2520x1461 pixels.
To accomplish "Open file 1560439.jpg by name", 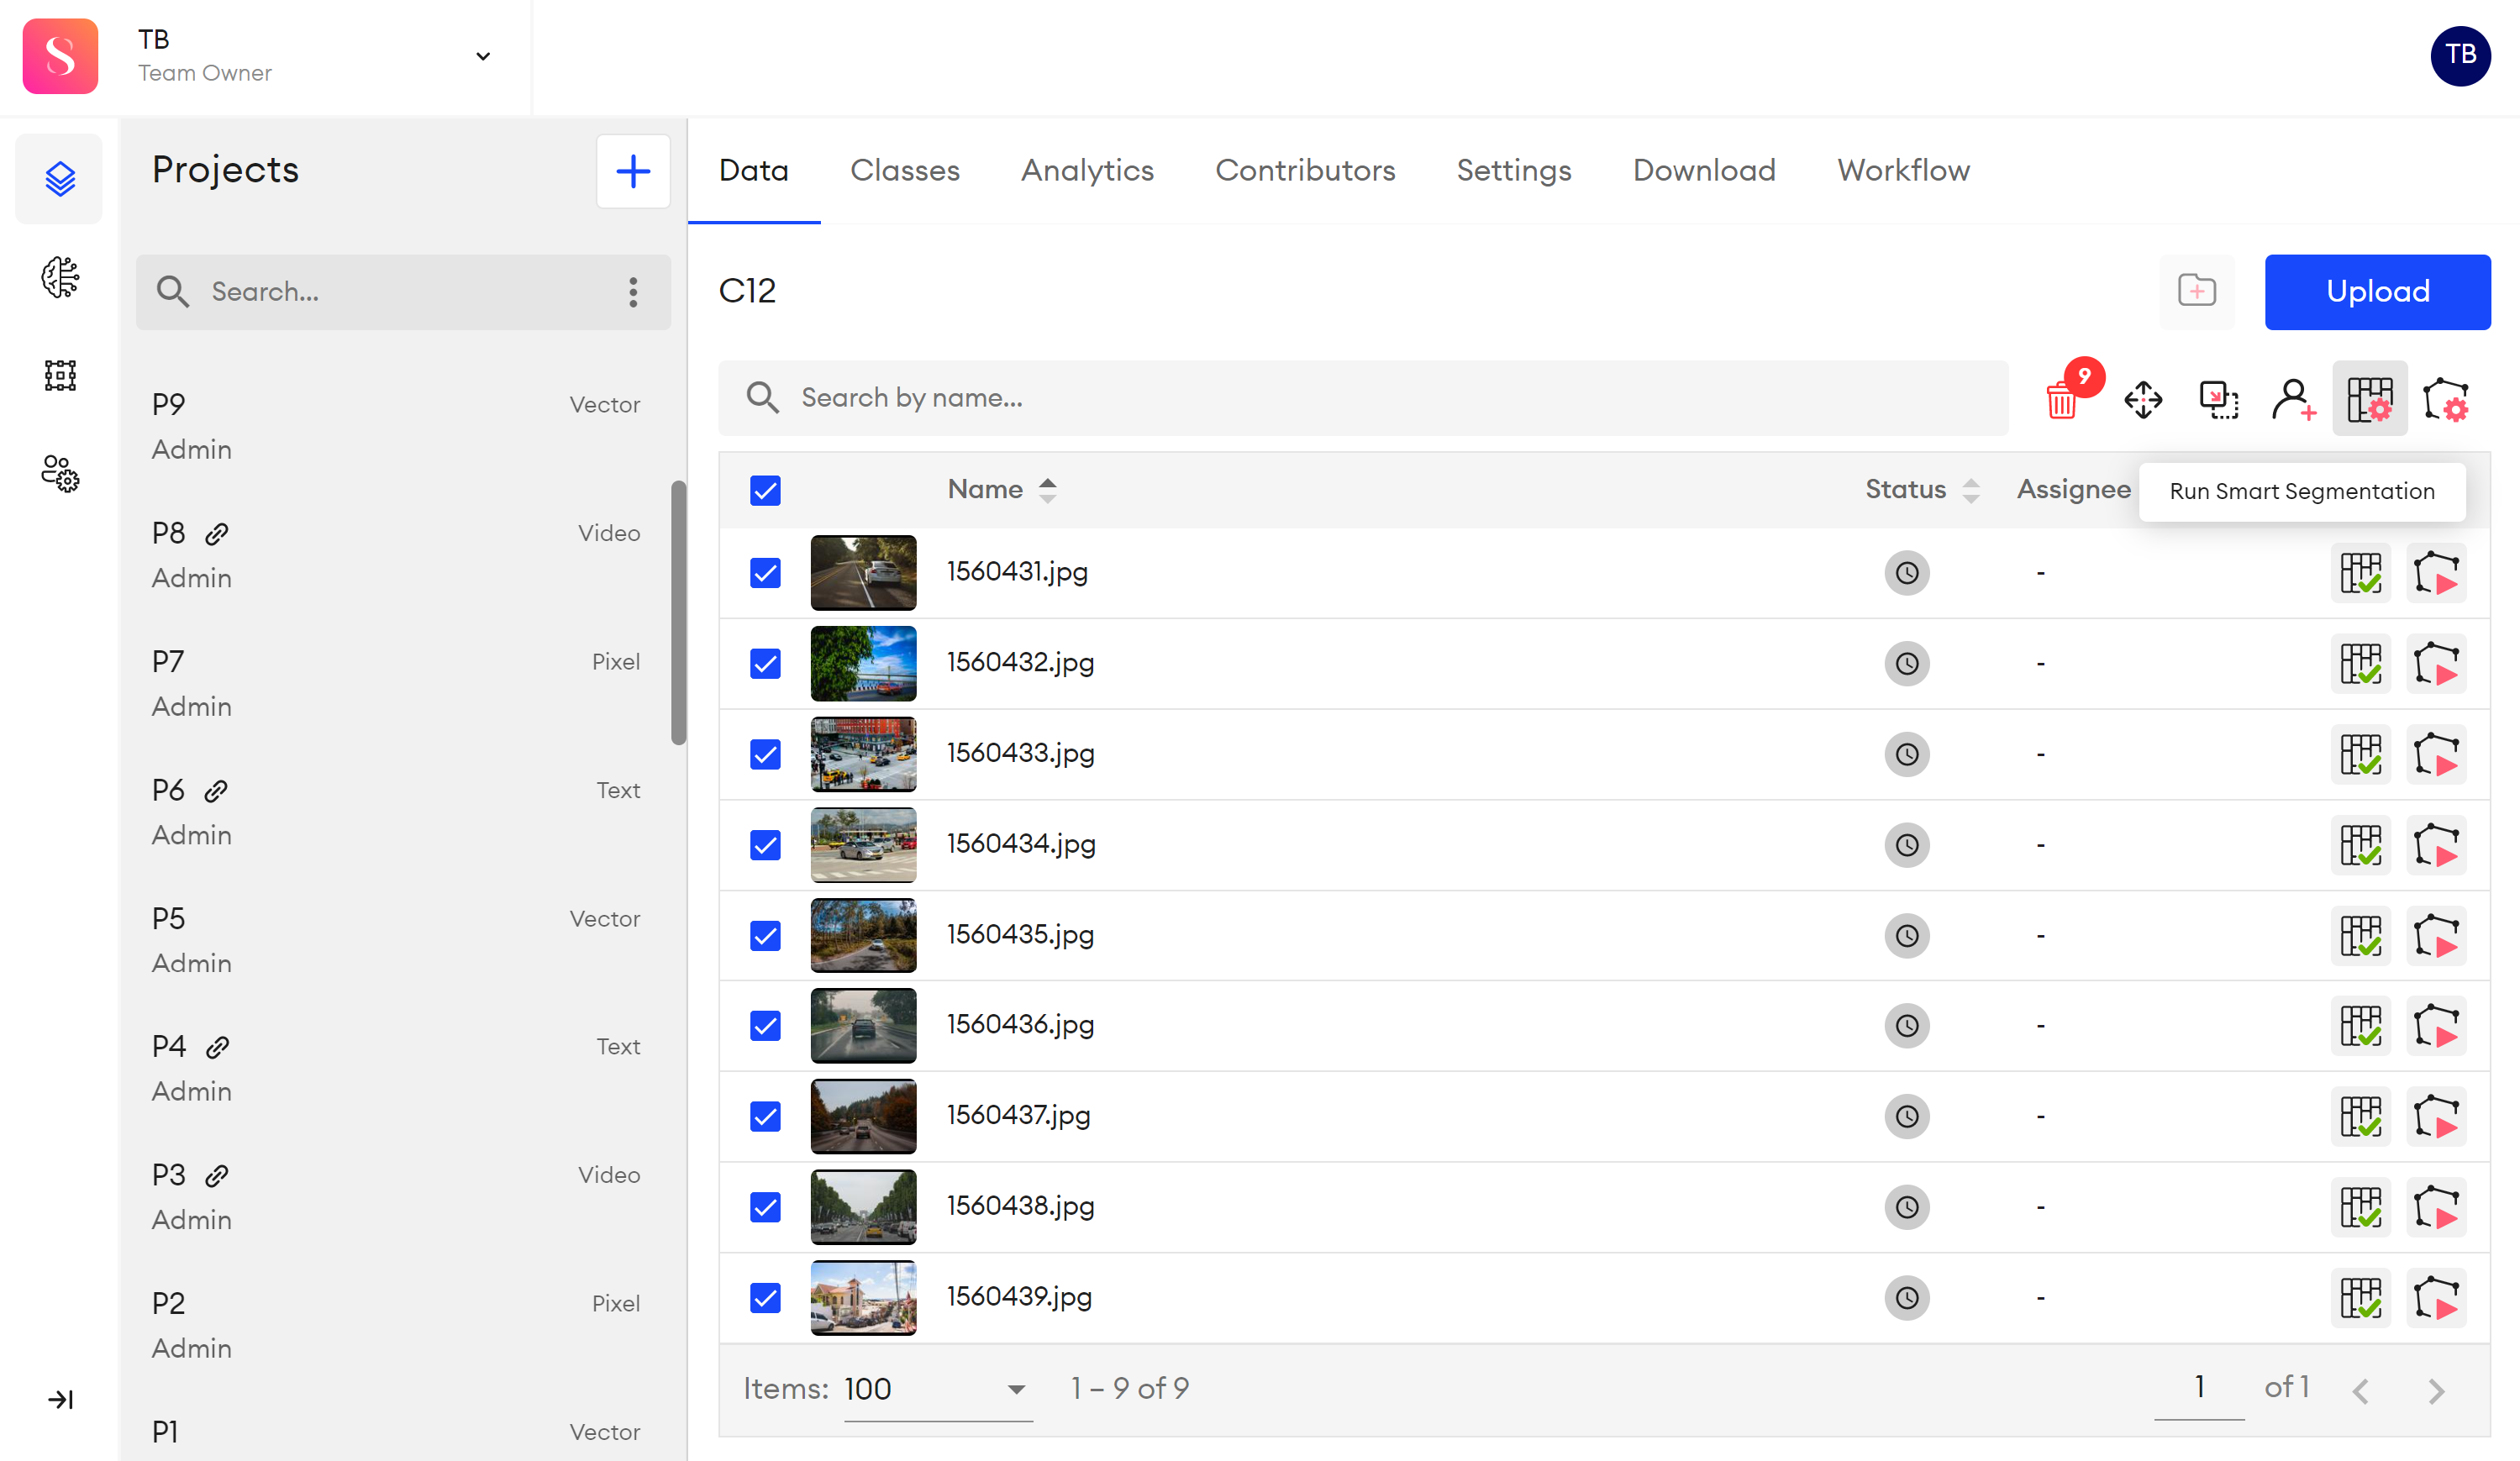I will tap(1019, 1297).
